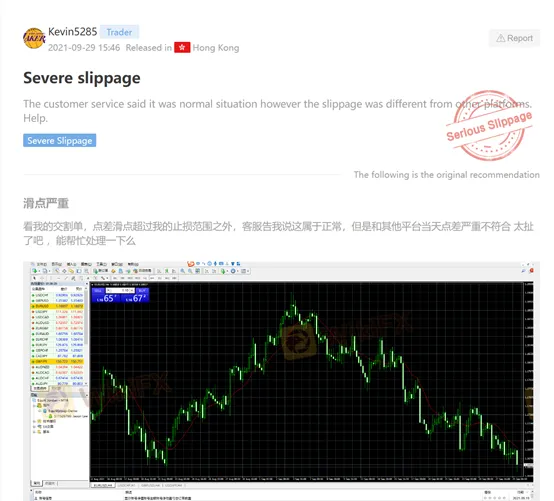Switch chart to MN timeframe

pyautogui.click(x=174, y=278)
